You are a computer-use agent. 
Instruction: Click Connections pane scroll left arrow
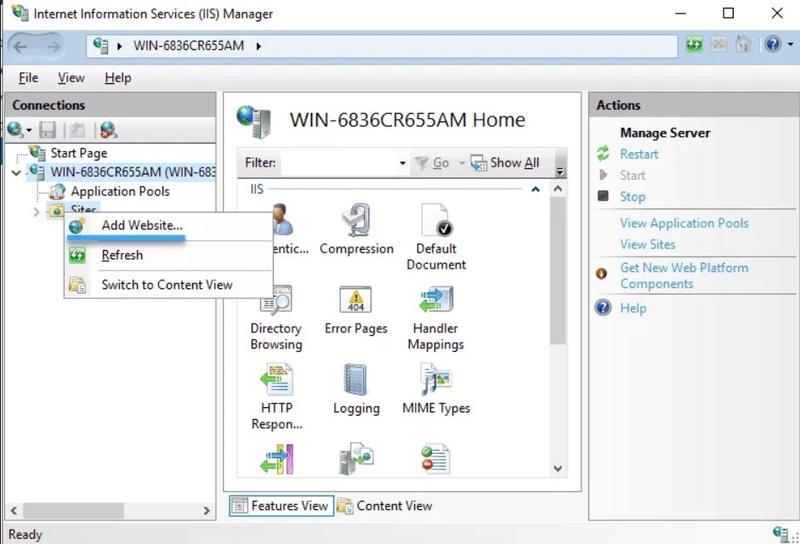point(14,510)
